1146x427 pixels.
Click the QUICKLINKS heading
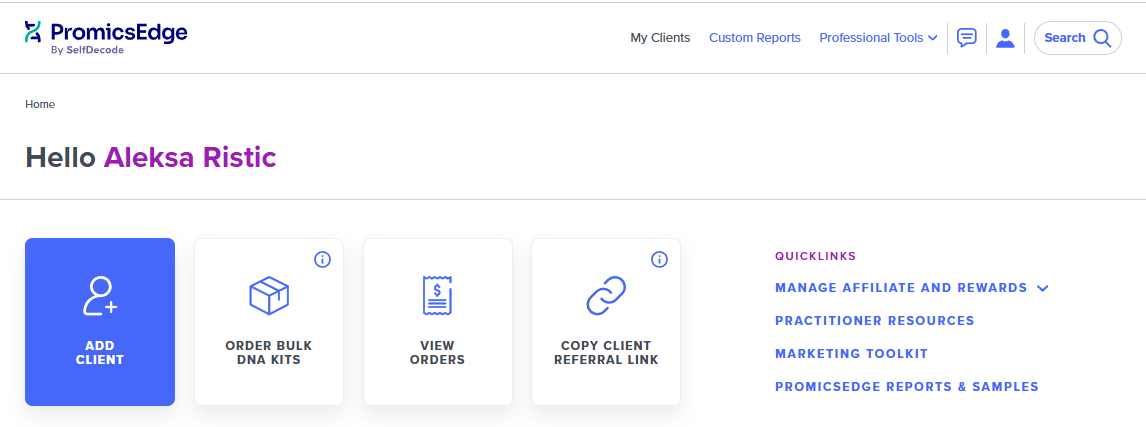coord(816,257)
